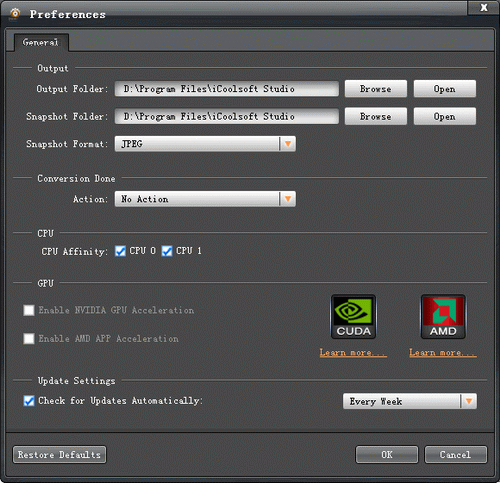Confirm settings with the OK button
This screenshot has height=483, width=500.
pos(387,455)
